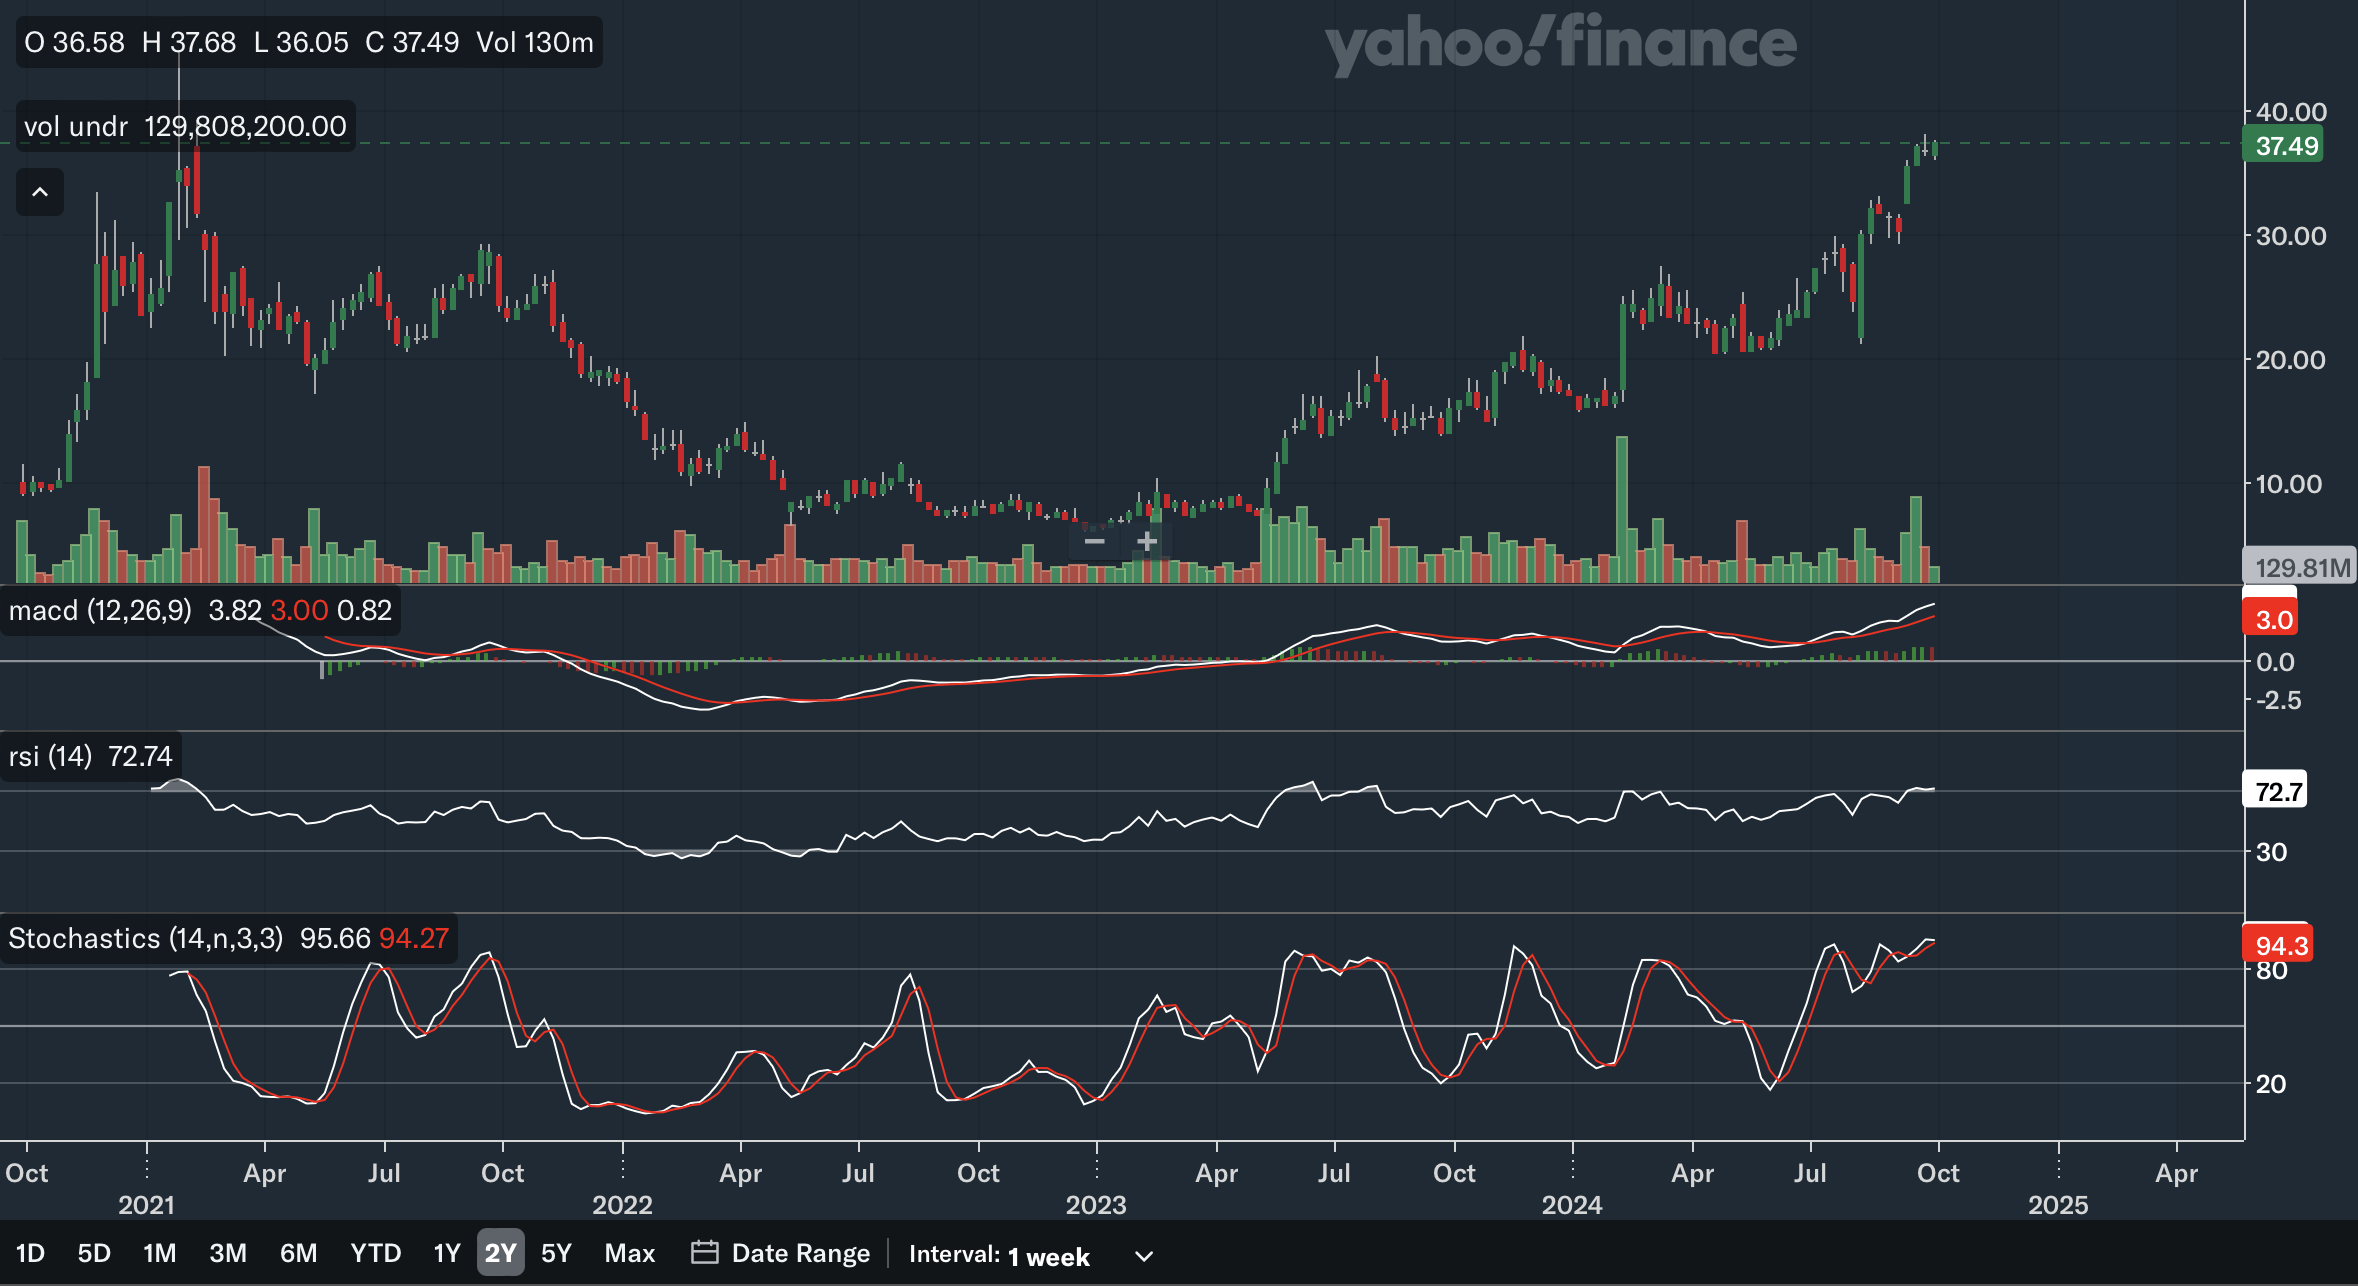Image resolution: width=2358 pixels, height=1286 pixels.
Task: Select the YTD range
Action: click(375, 1253)
